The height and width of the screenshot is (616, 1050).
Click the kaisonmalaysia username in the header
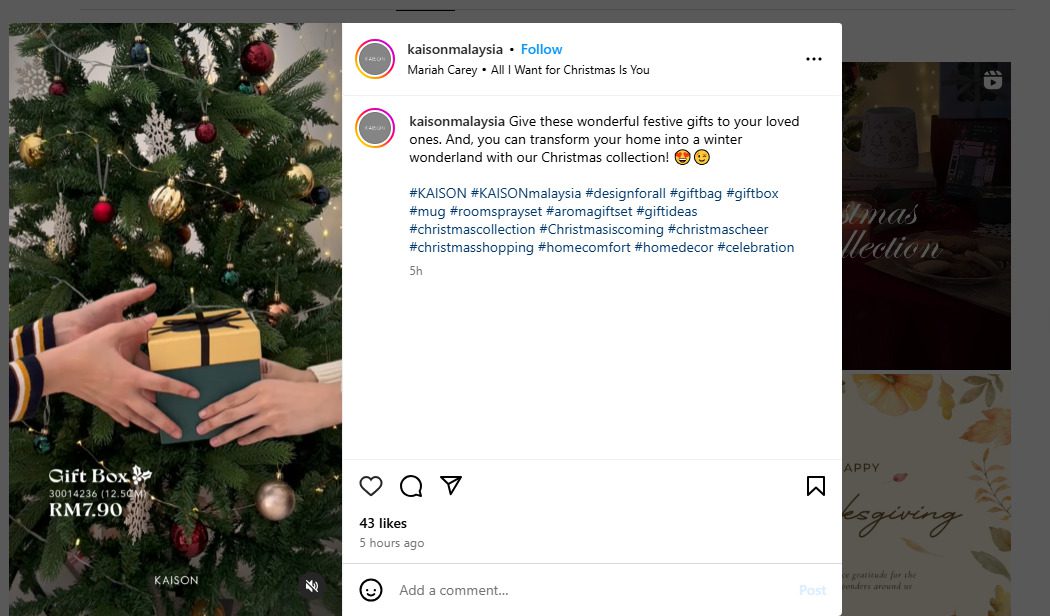[455, 49]
